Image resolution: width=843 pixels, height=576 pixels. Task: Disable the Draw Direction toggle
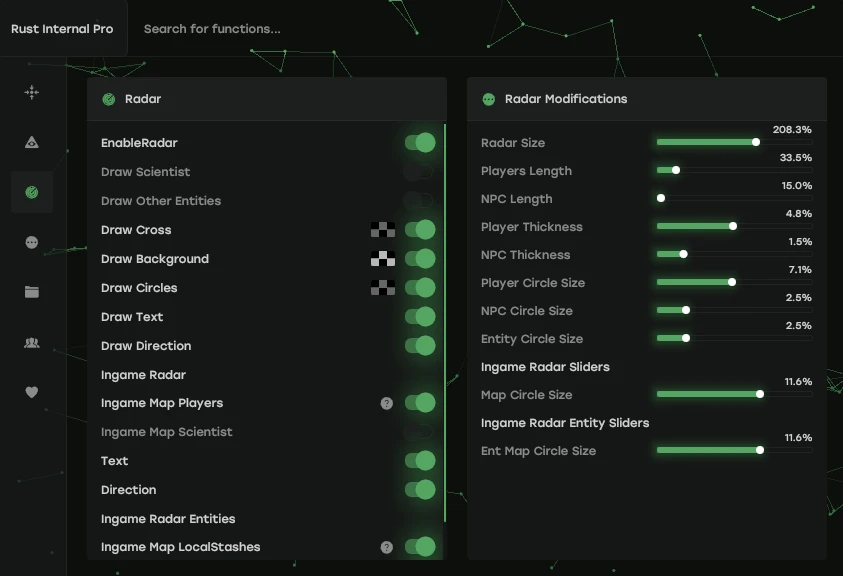coord(420,346)
